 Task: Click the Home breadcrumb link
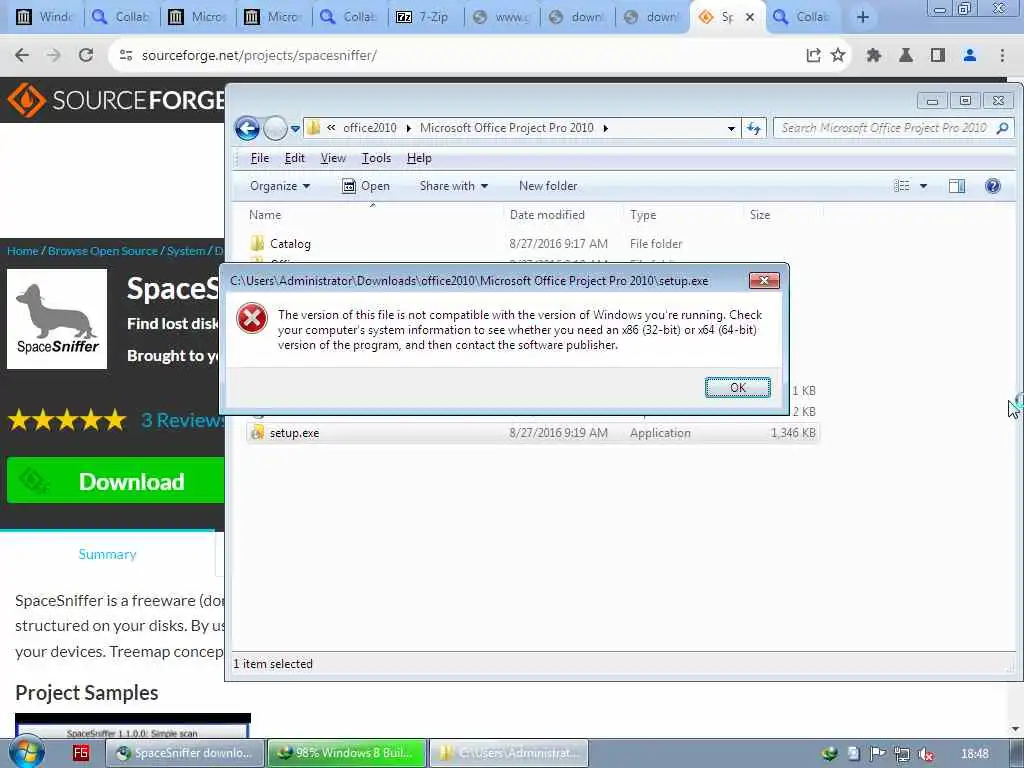pyautogui.click(x=22, y=251)
